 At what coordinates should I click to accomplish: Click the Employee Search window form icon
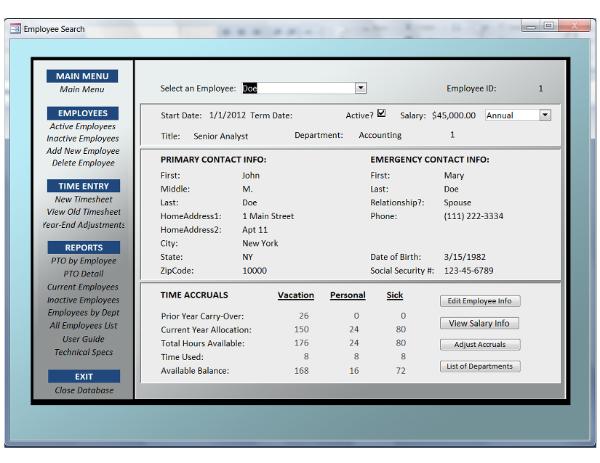[x=13, y=26]
